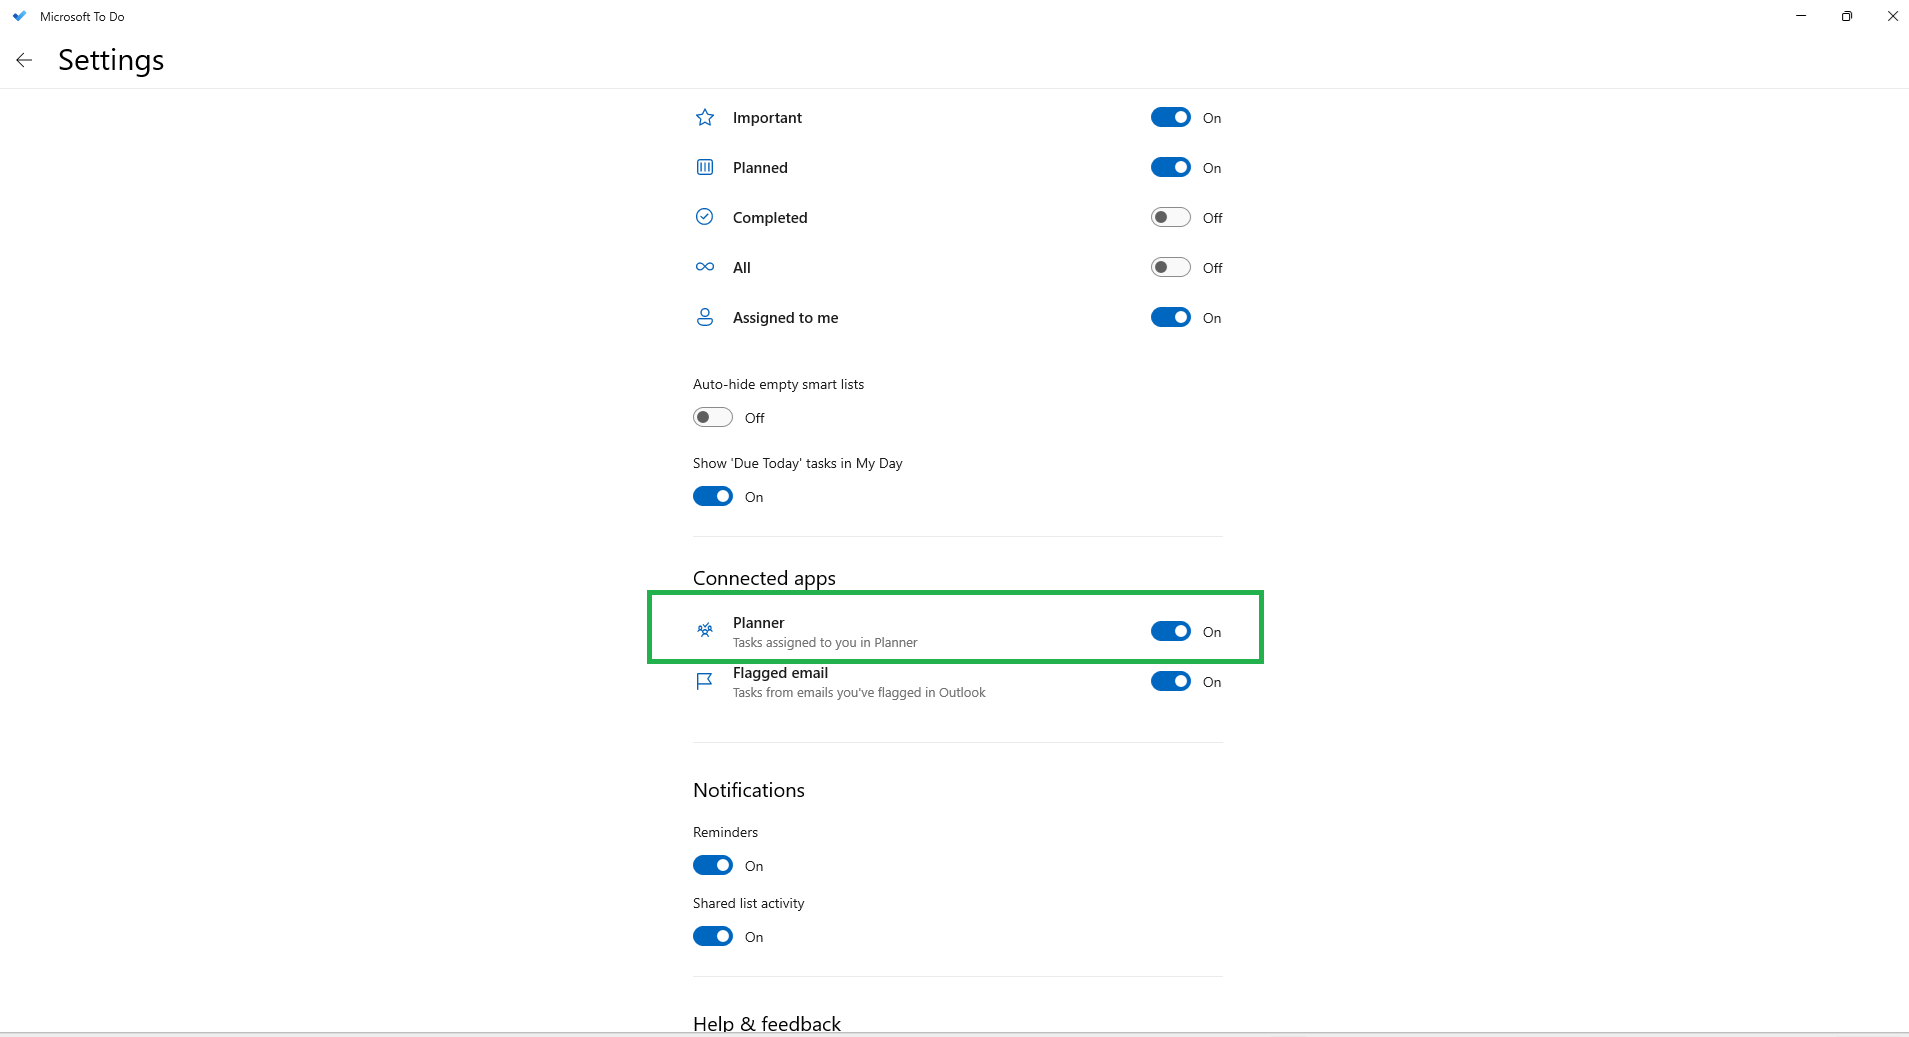The image size is (1909, 1037).
Task: Click the 'Connected apps' heading
Action: pyautogui.click(x=764, y=578)
